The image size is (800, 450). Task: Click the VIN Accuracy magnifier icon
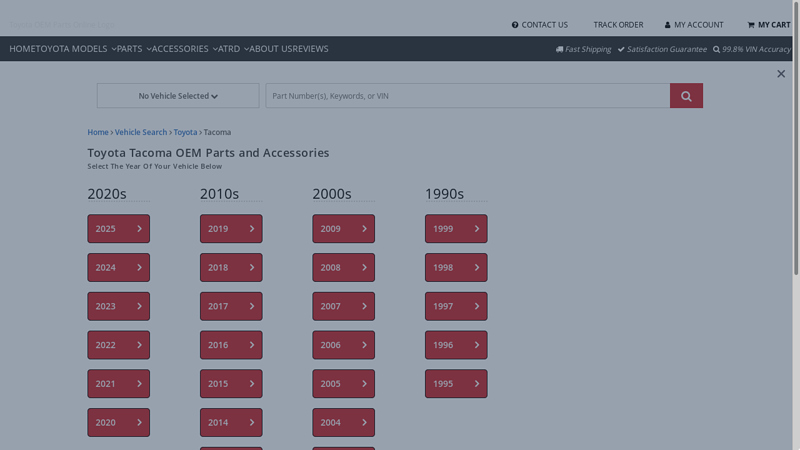point(716,49)
